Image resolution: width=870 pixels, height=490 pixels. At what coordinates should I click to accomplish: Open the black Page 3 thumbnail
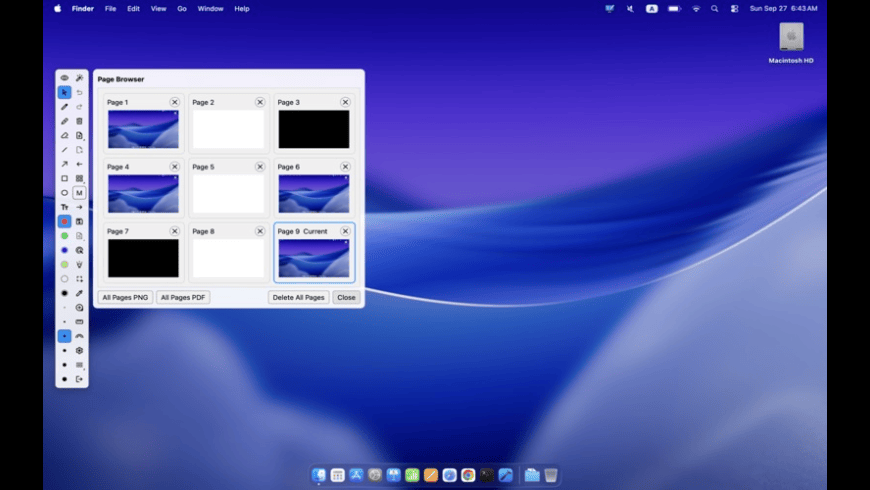(314, 129)
